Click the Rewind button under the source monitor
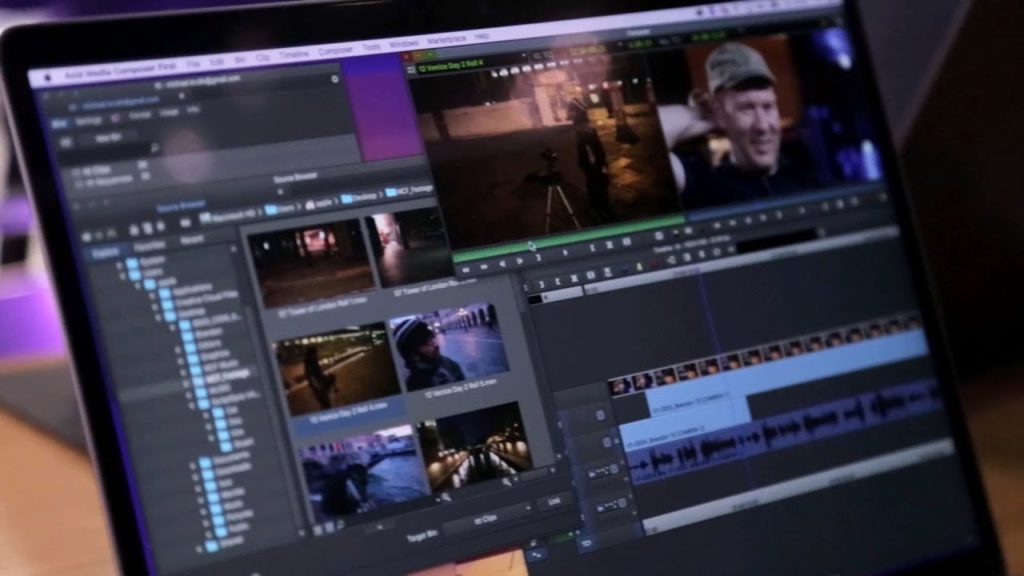The width and height of the screenshot is (1024, 576). [x=466, y=268]
